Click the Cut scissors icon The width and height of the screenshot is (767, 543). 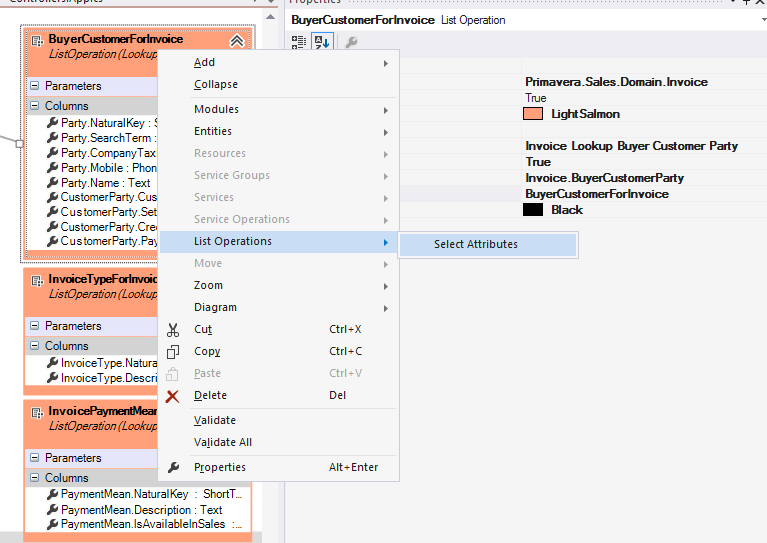(x=173, y=330)
